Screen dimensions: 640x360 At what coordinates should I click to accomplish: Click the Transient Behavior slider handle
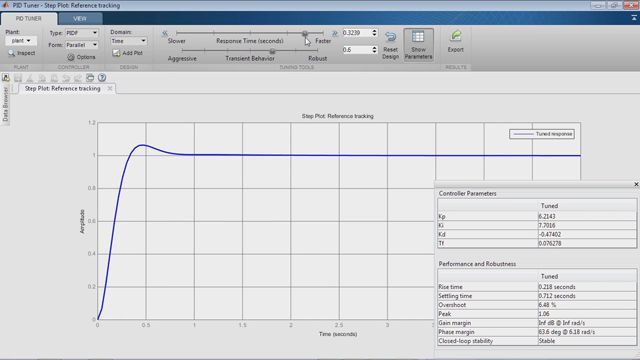click(272, 51)
